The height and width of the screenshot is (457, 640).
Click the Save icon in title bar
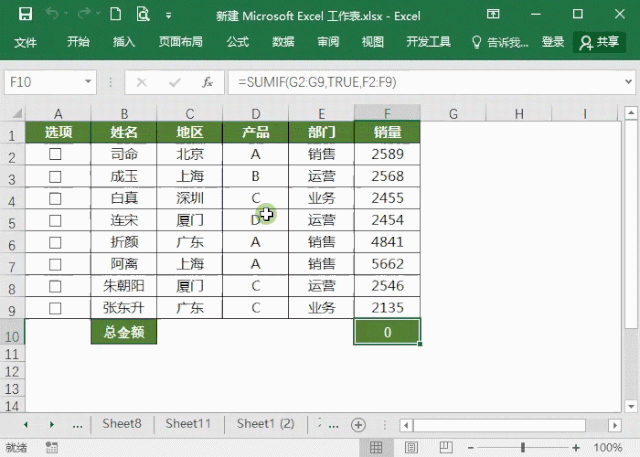(x=25, y=14)
